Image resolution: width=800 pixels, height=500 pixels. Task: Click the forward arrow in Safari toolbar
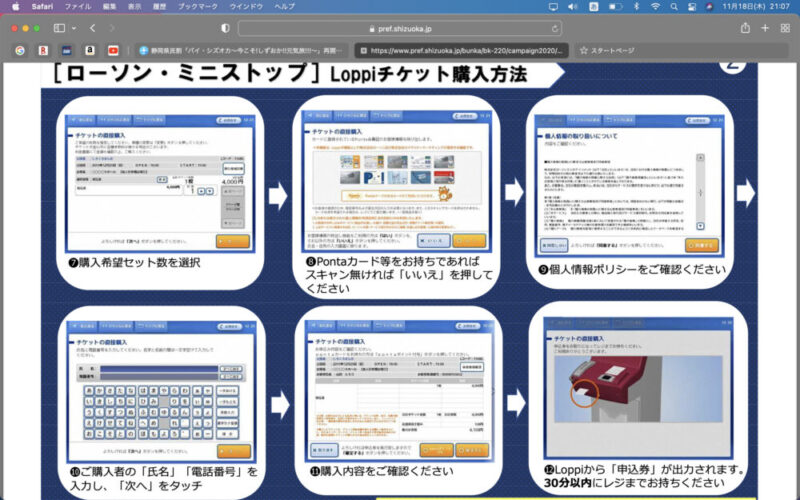pos(111,28)
